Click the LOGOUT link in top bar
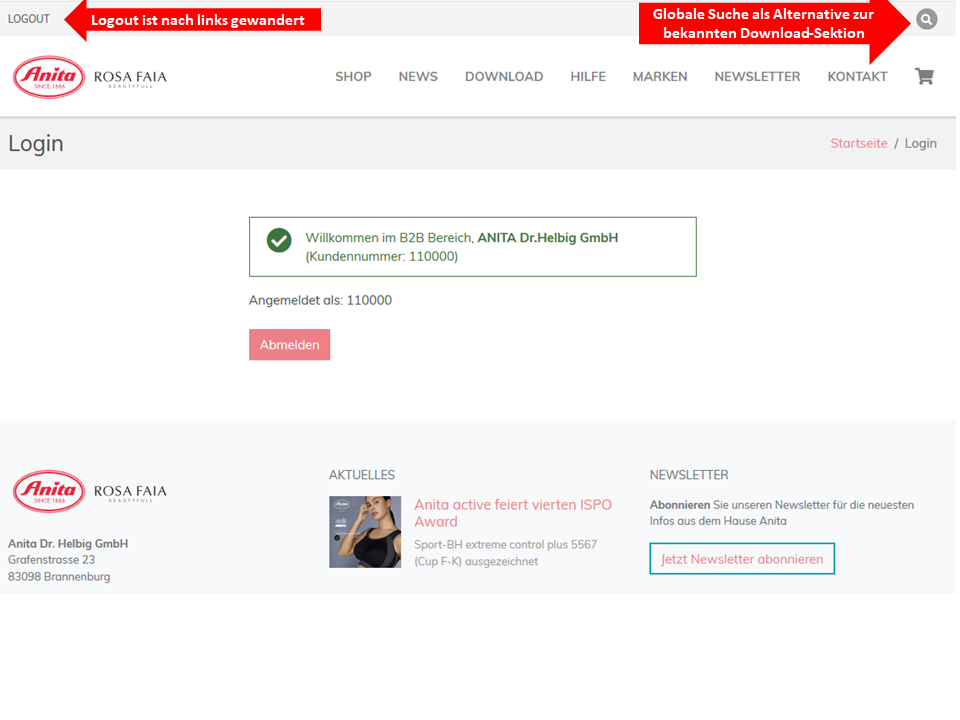This screenshot has height=720, width=960. 29,19
